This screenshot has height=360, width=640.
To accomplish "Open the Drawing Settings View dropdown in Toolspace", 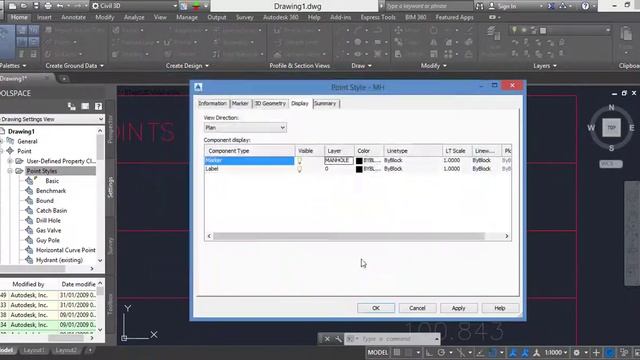I will (101, 119).
